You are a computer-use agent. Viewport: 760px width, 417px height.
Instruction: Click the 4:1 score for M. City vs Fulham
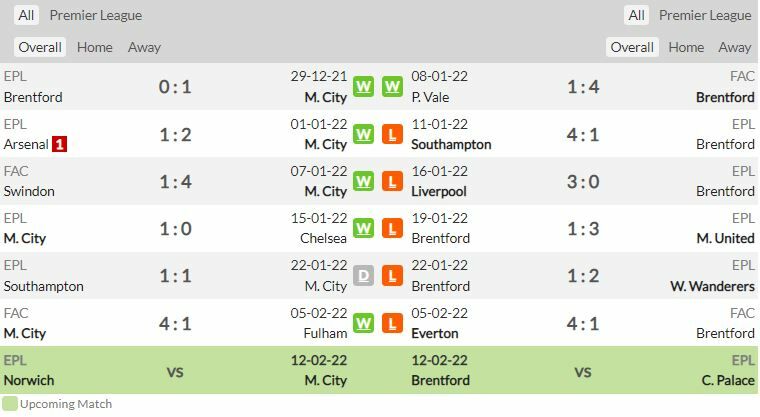pyautogui.click(x=175, y=323)
